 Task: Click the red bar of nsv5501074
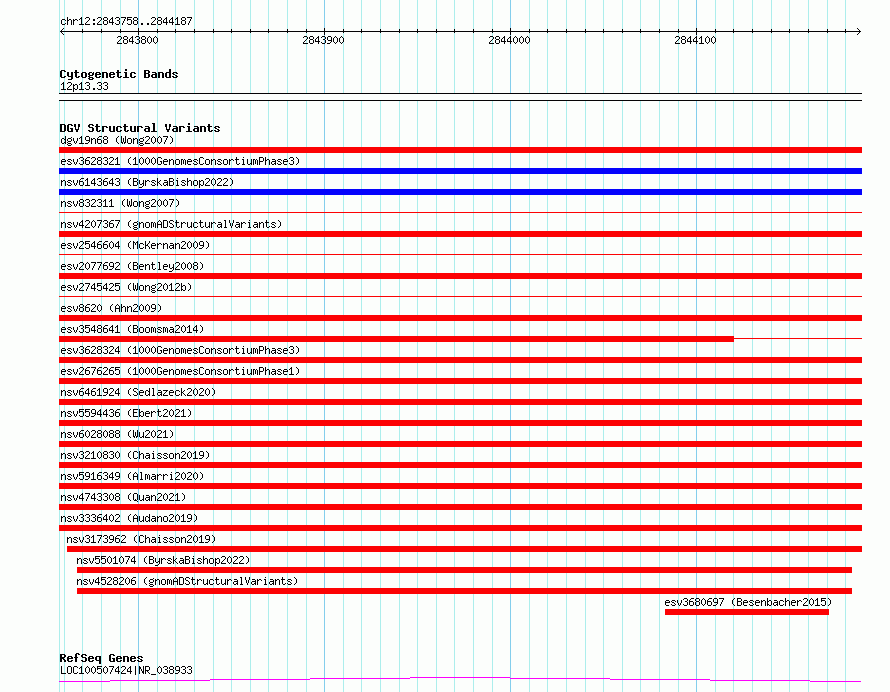tap(464, 570)
